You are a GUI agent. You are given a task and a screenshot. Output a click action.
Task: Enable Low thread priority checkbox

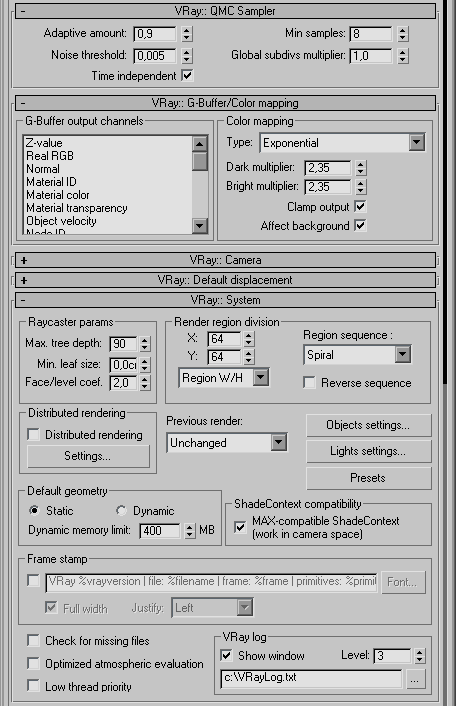pyautogui.click(x=33, y=686)
